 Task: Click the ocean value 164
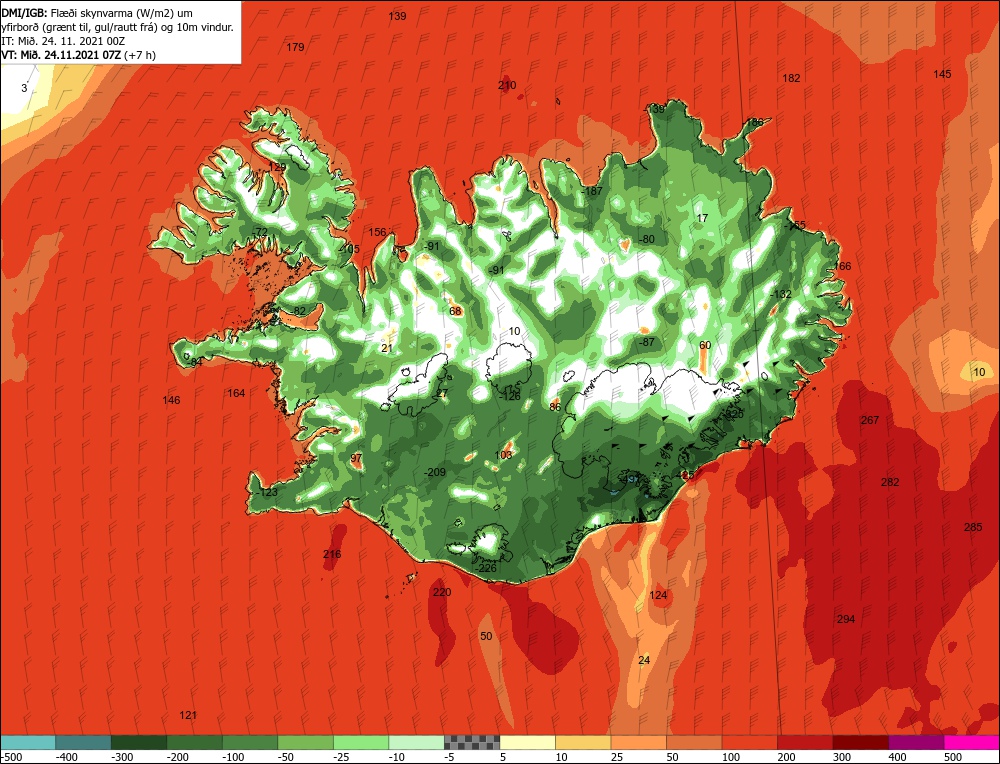(x=236, y=393)
